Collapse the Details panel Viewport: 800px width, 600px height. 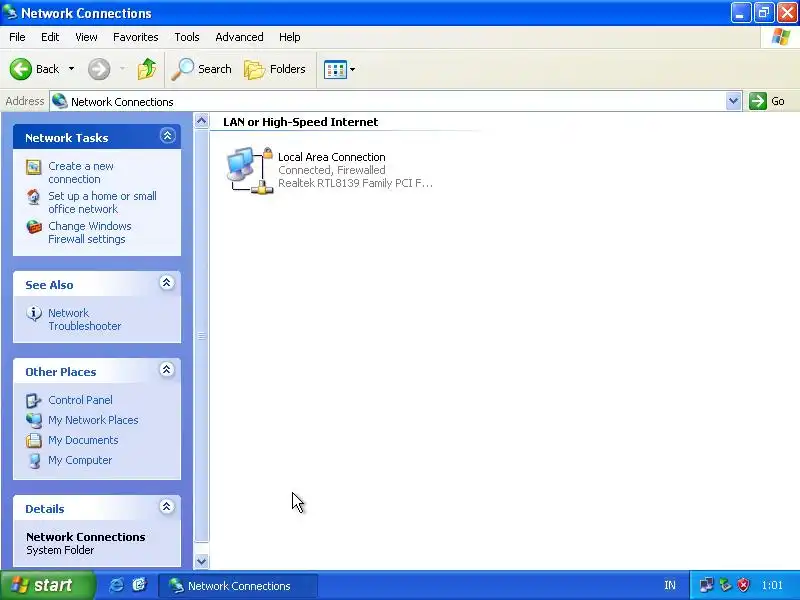166,507
